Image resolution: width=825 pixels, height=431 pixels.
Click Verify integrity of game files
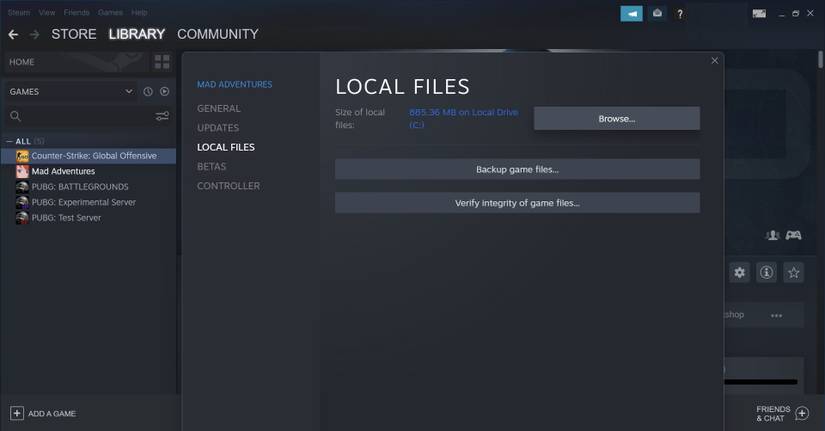click(517, 203)
